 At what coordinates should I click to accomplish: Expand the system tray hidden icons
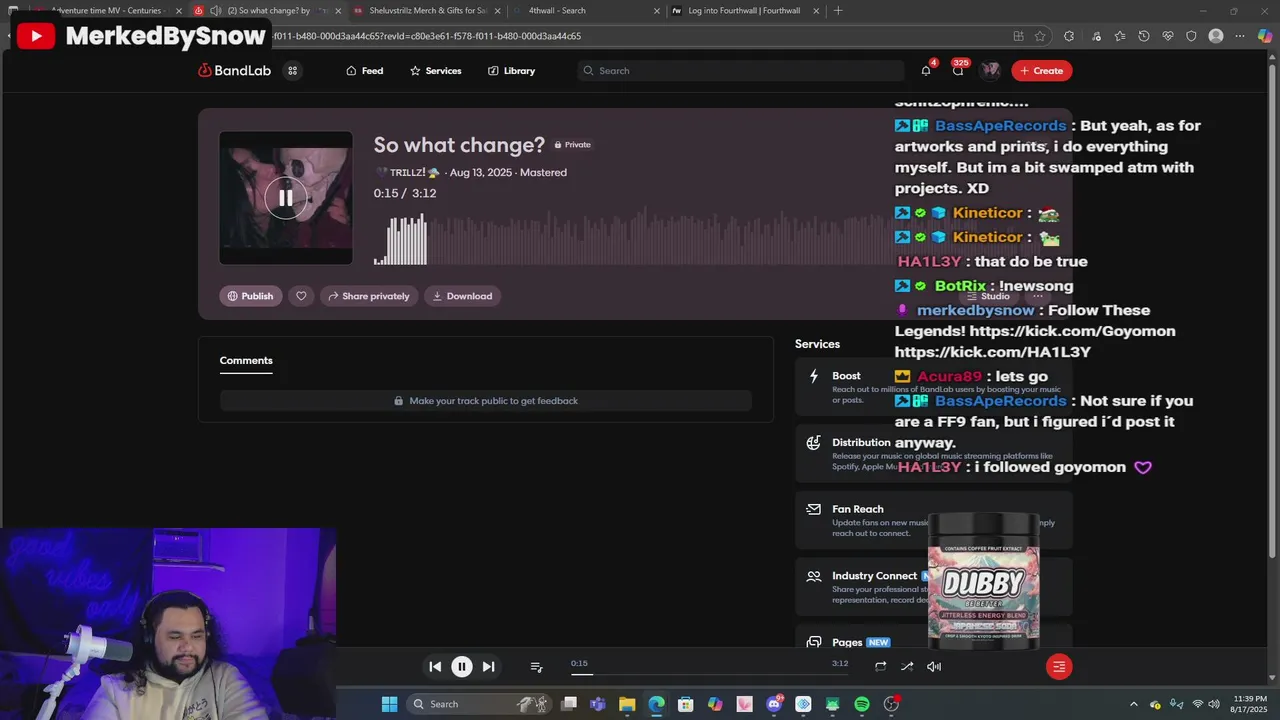click(1133, 704)
